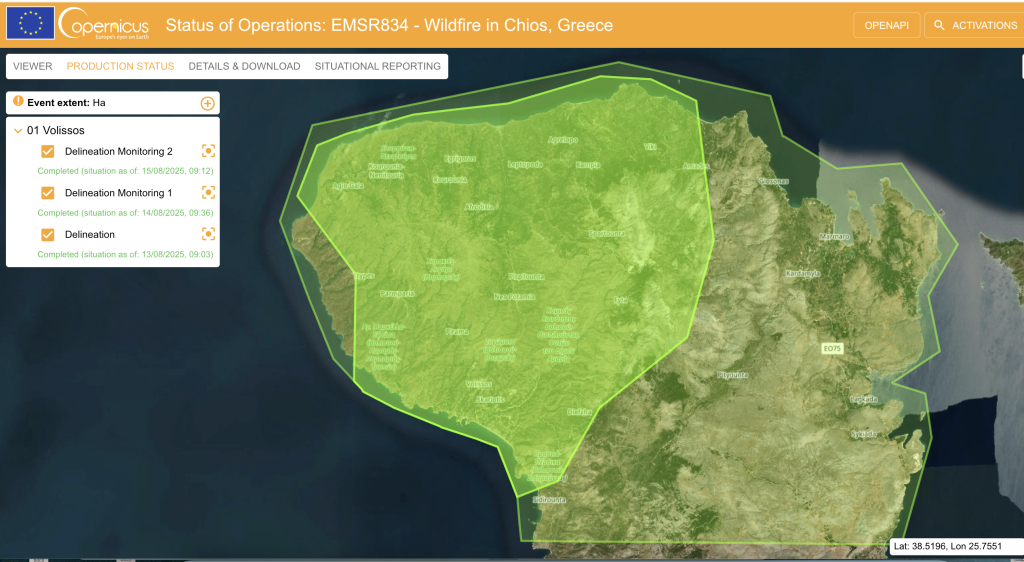Click the European Union flag icon

pyautogui.click(x=30, y=23)
